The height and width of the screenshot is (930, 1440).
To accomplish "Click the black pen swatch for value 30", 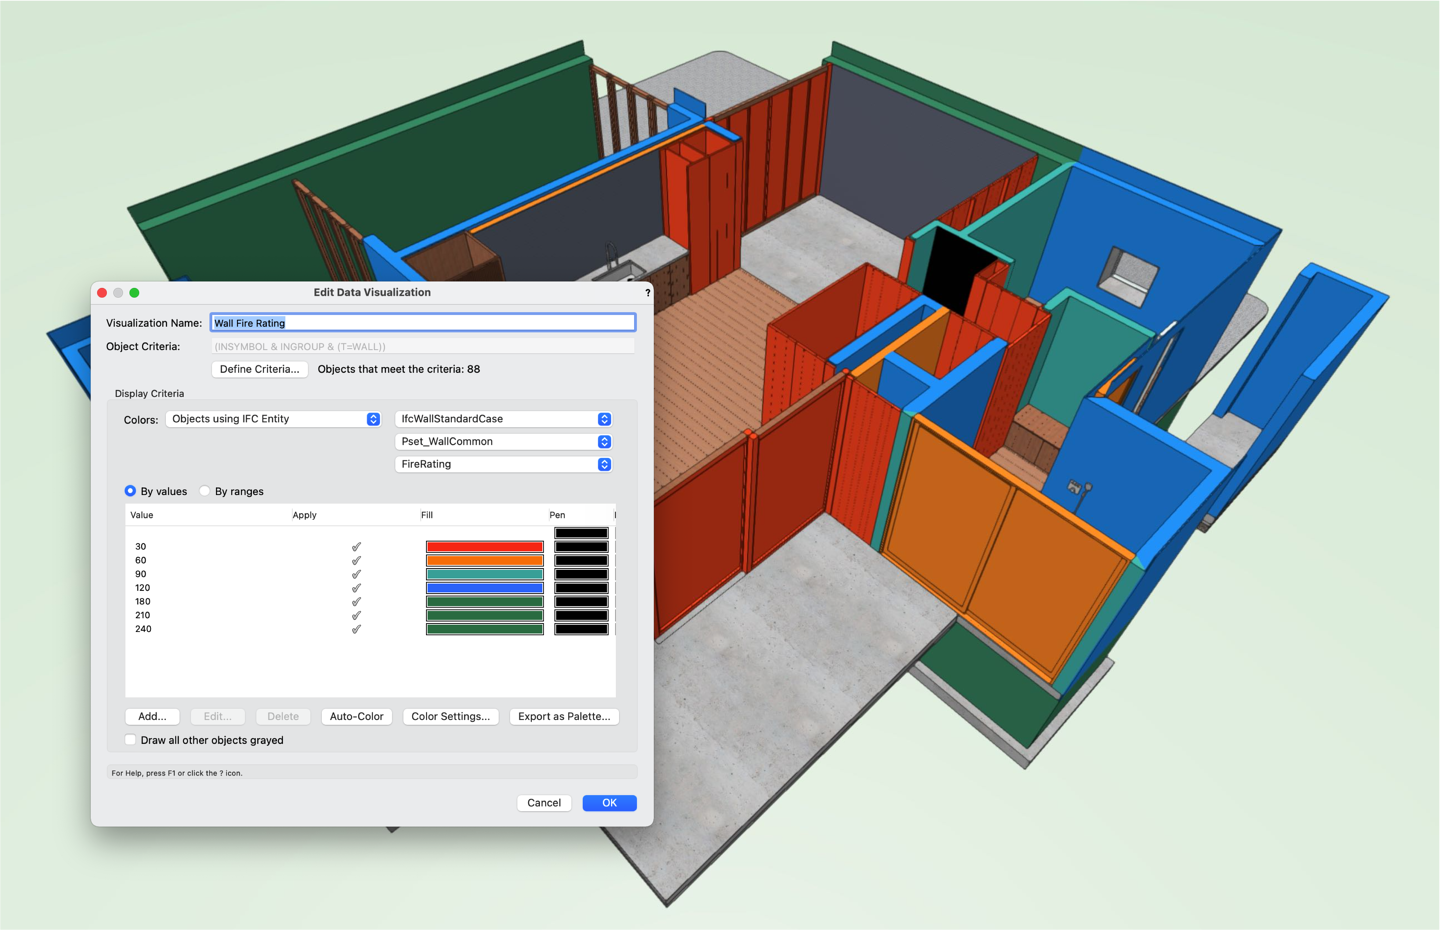I will point(581,547).
